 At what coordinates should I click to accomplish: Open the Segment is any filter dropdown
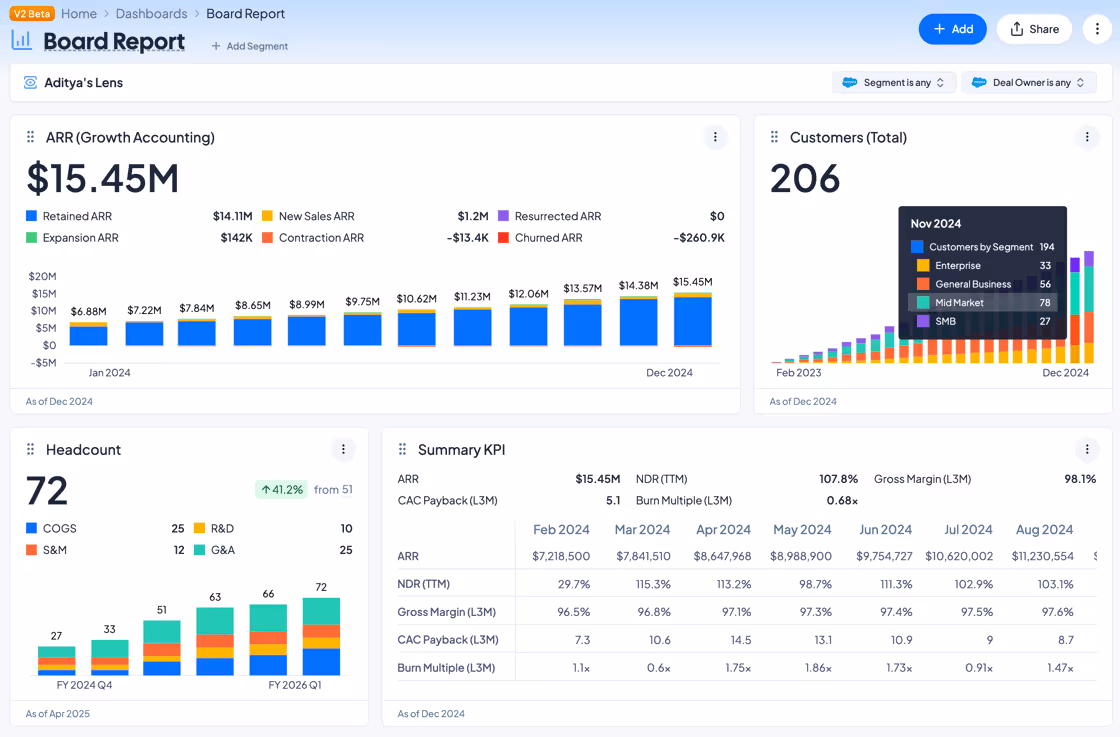point(894,82)
